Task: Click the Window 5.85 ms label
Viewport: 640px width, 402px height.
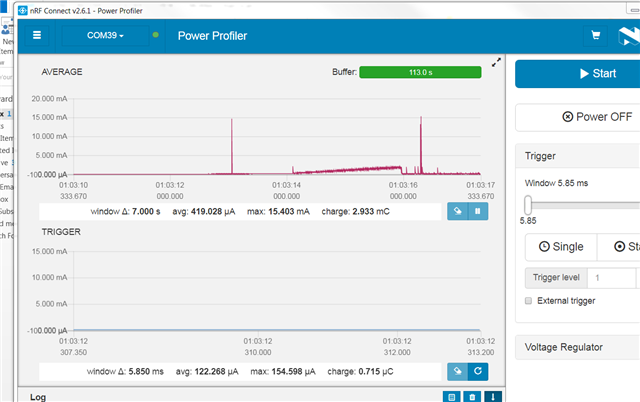Action: [x=556, y=183]
